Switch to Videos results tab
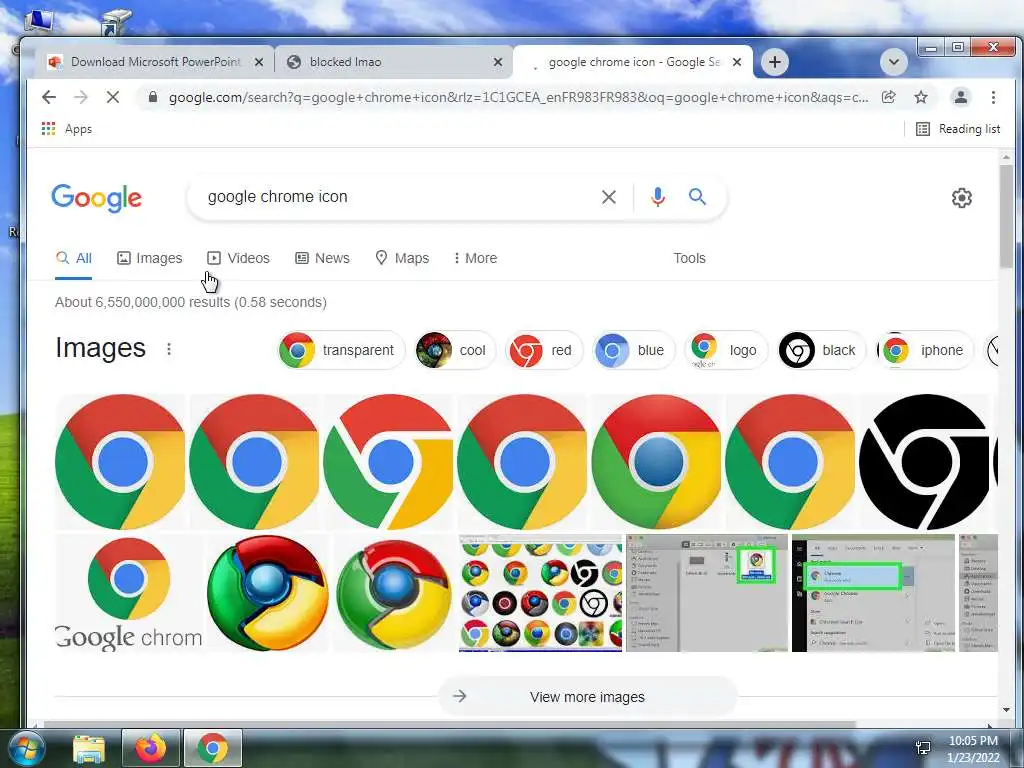The width and height of the screenshot is (1024, 768). point(238,259)
